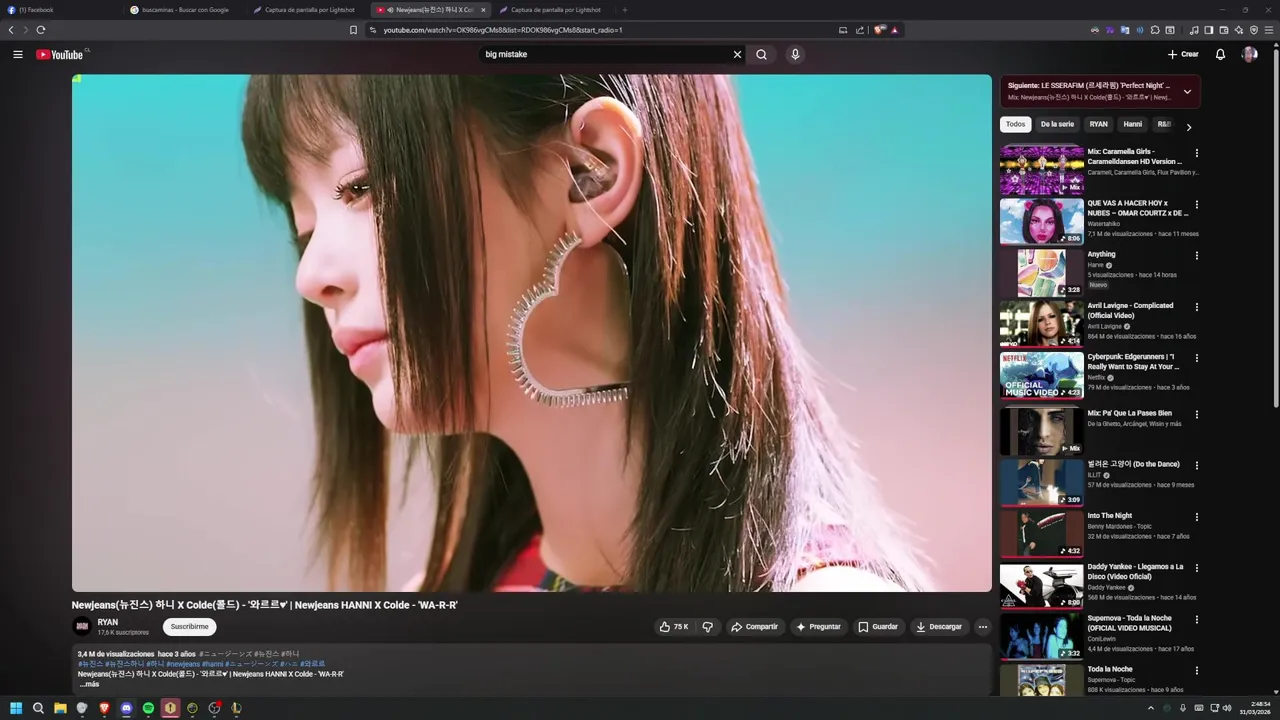1280x720 pixels.
Task: Open Brave Wallet icon in toolbar
Action: point(1223,30)
